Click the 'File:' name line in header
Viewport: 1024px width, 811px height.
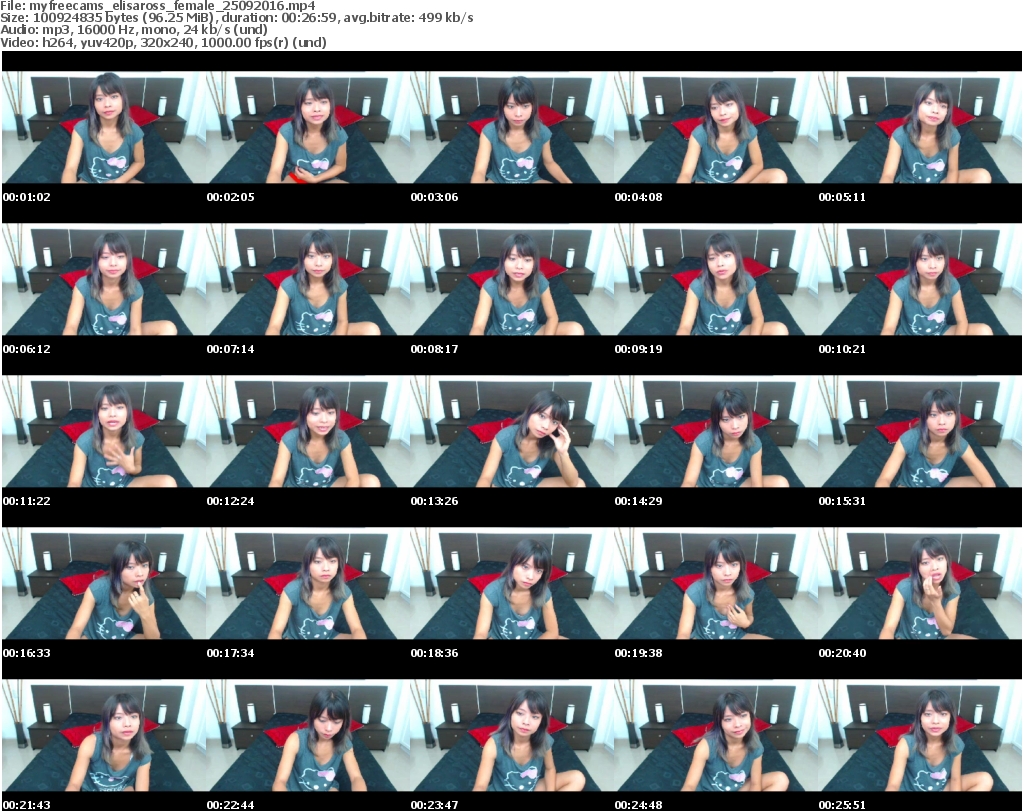point(158,6)
